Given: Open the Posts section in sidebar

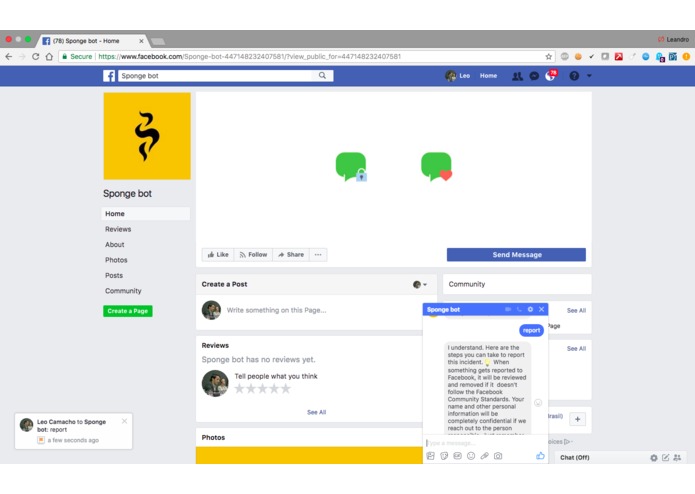Looking at the screenshot, I should (114, 276).
